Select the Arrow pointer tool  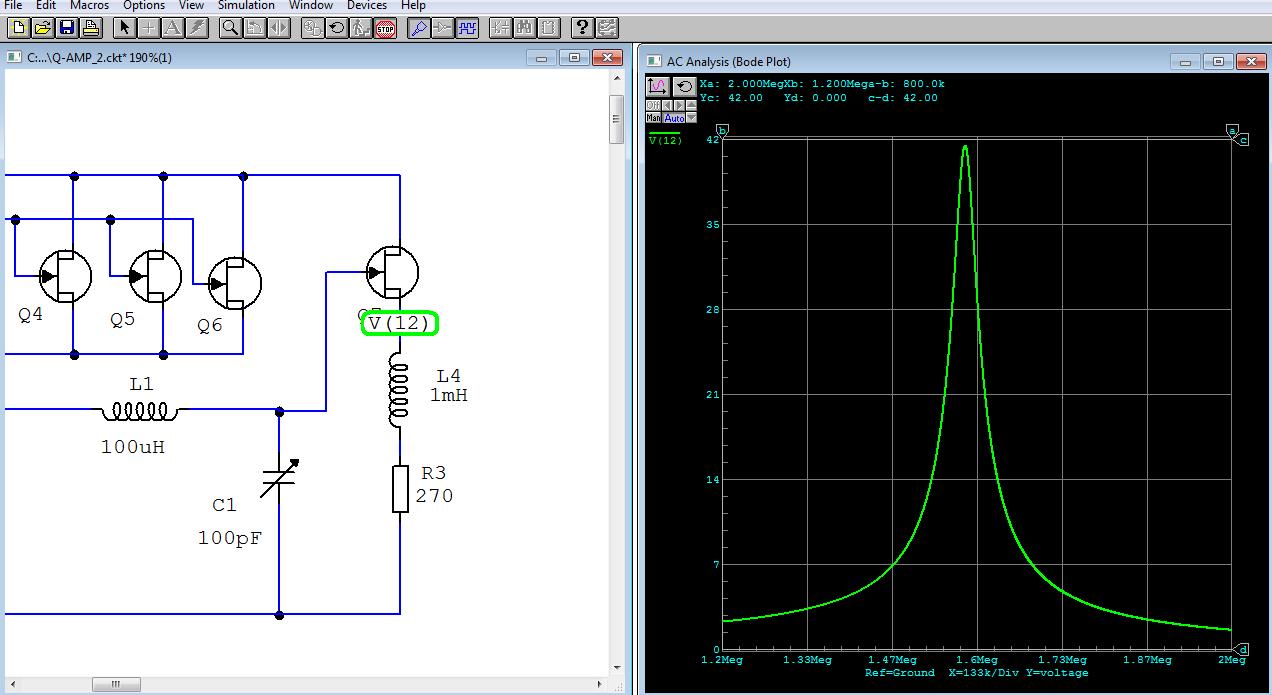coord(124,28)
